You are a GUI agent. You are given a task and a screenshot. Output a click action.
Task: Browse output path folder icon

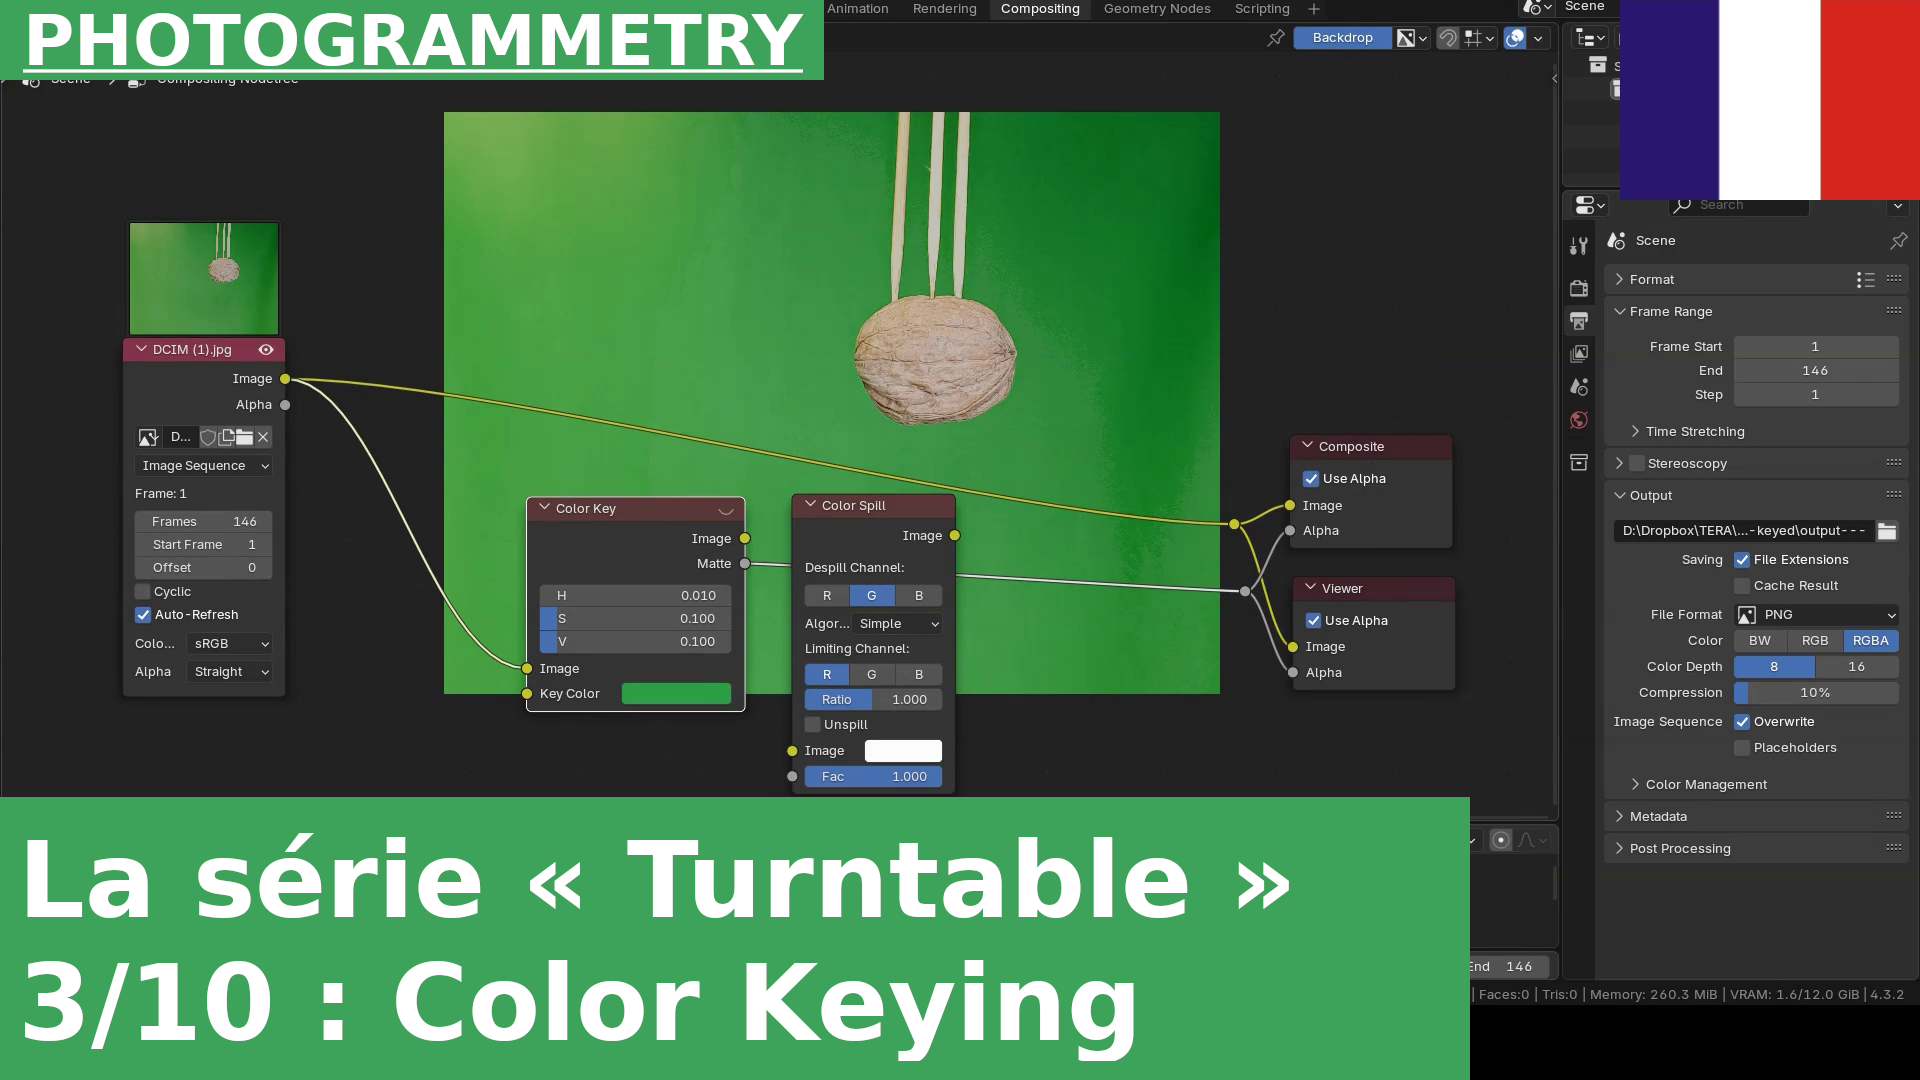[1887, 531]
